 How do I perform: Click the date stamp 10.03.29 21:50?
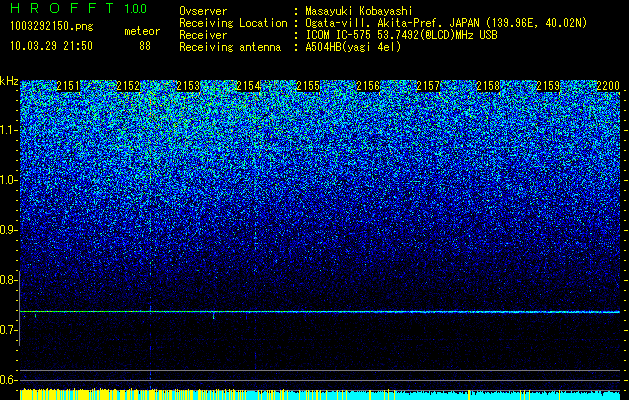coord(51,46)
